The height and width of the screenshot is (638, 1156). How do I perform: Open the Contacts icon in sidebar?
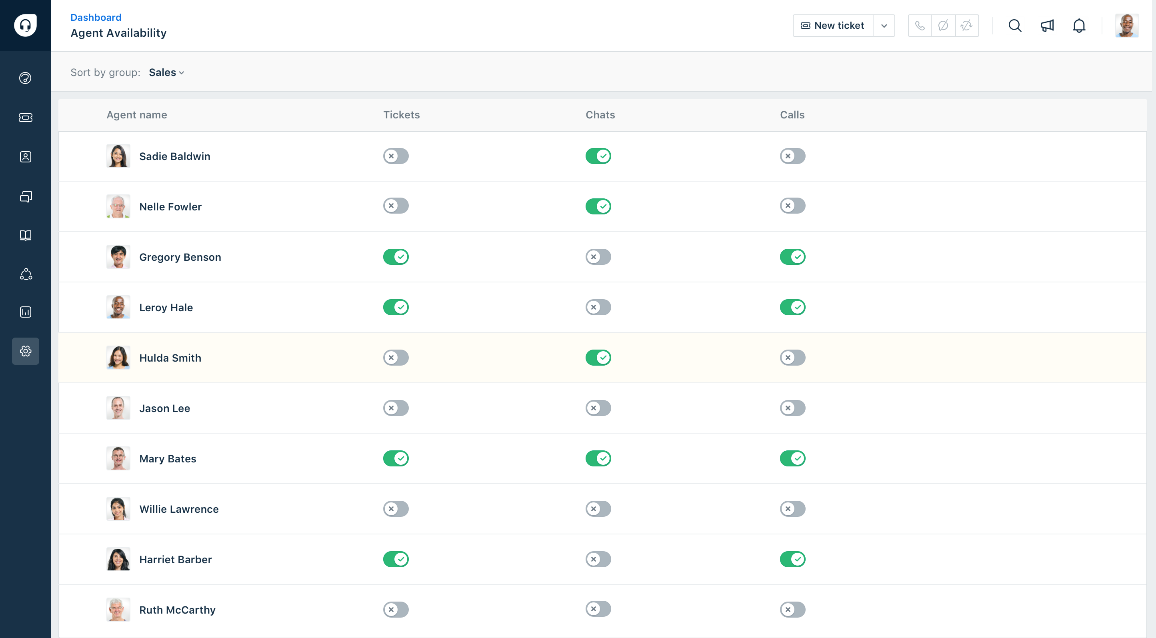click(25, 156)
